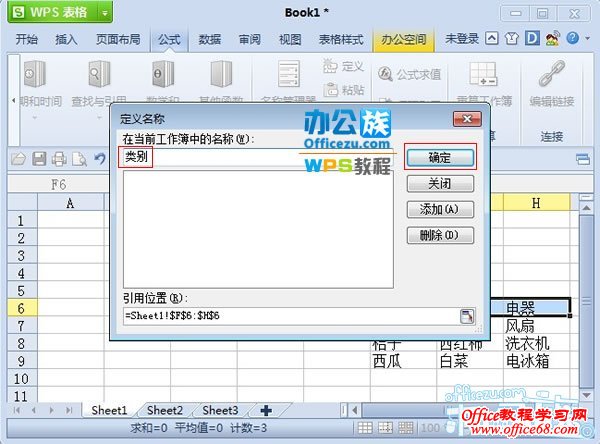Open the 办公空间 tab

pyautogui.click(x=403, y=39)
